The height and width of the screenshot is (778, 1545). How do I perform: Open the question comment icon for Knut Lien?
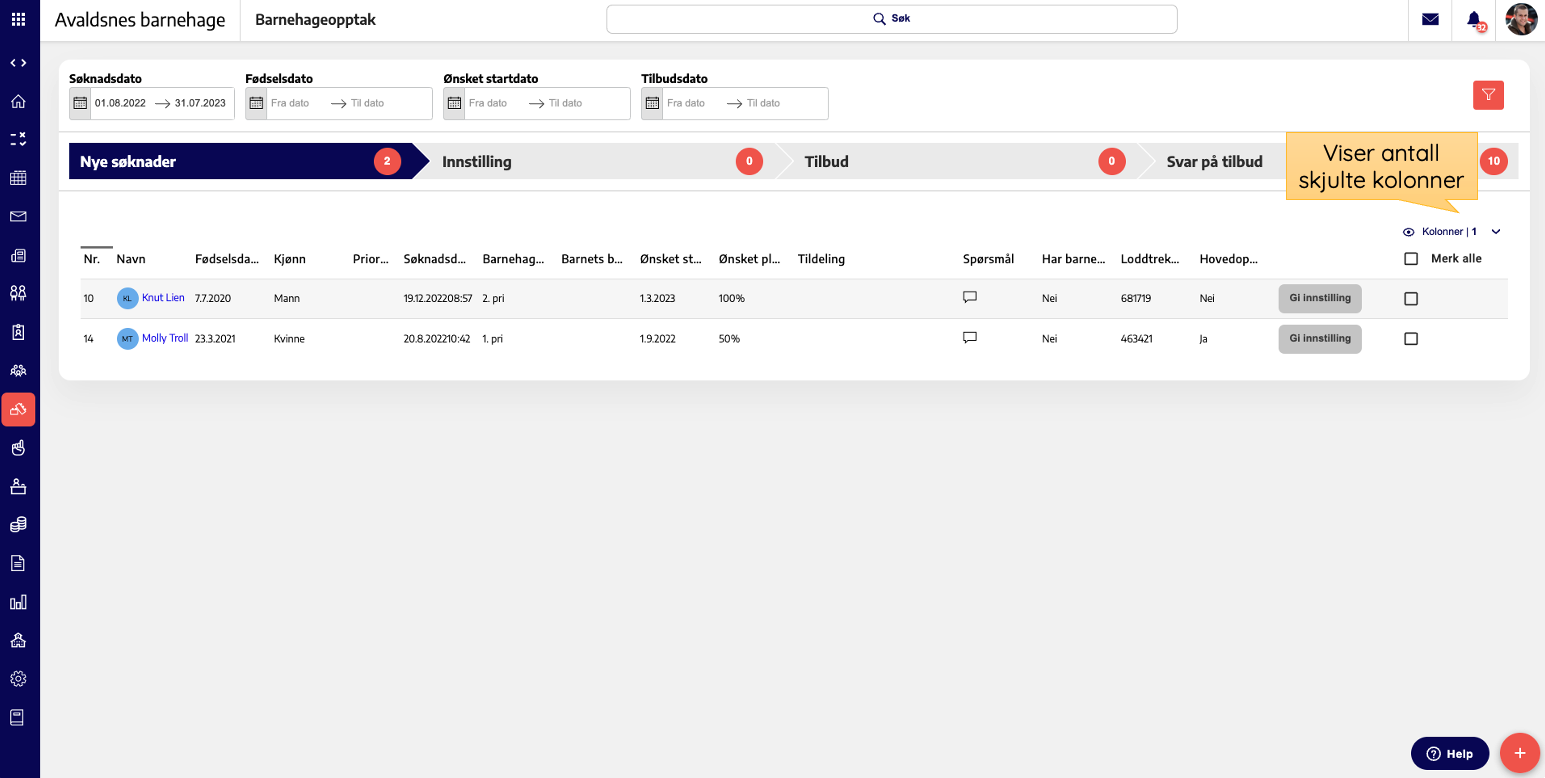click(969, 298)
